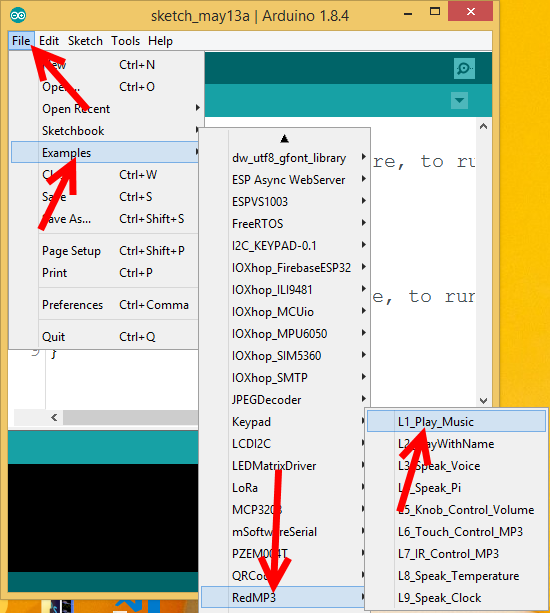Open the Help menu
Screen dimensions: 550x613
[x=160, y=41]
